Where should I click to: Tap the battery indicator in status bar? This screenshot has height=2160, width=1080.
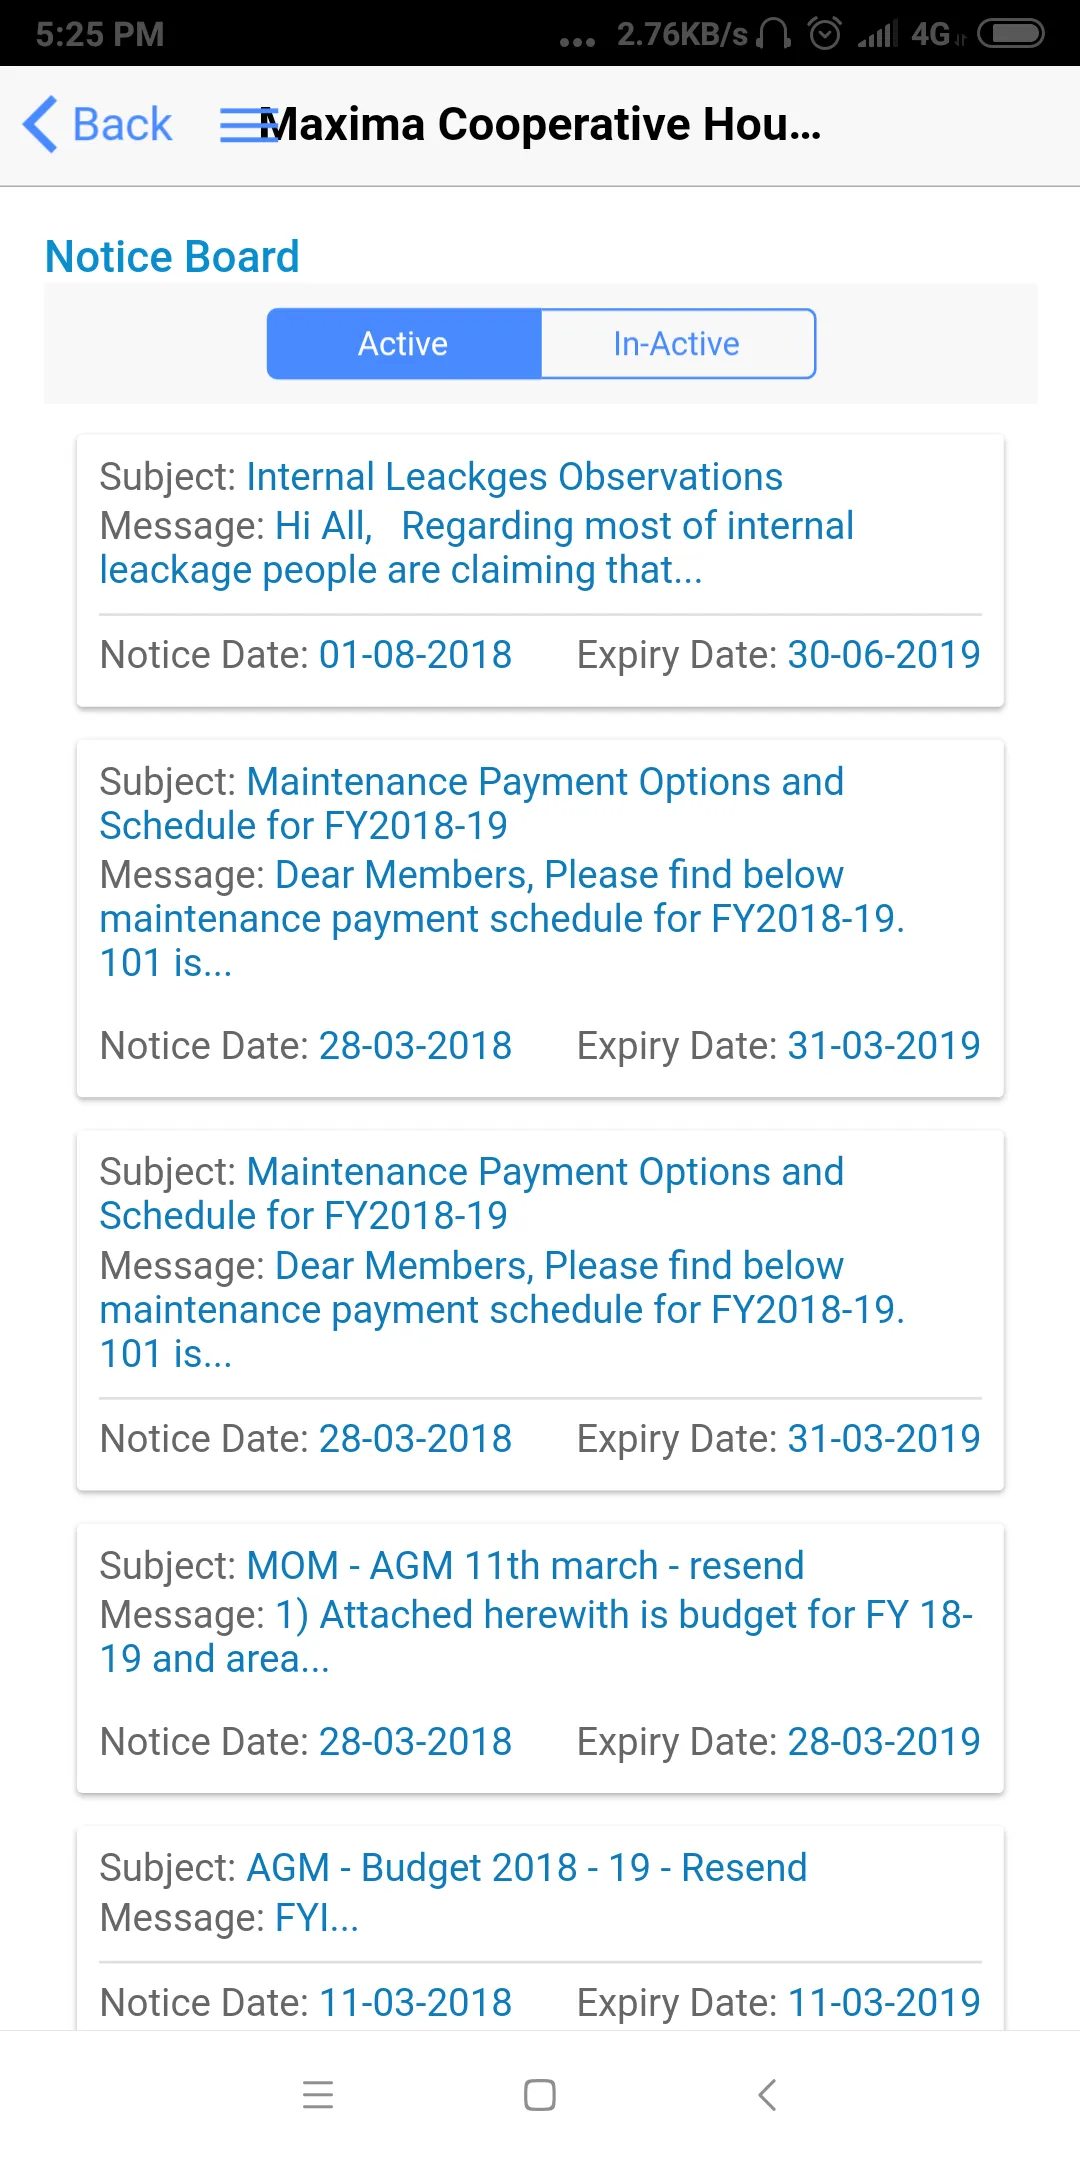pyautogui.click(x=1011, y=34)
